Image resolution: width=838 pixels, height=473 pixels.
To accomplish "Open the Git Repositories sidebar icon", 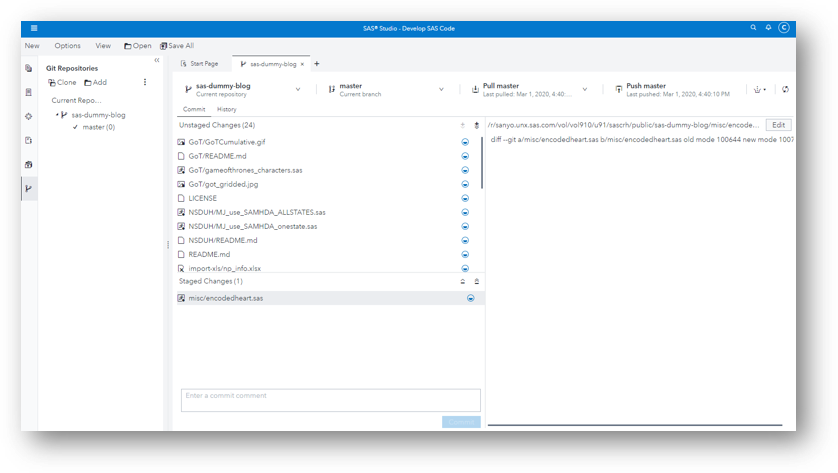I will (29, 189).
